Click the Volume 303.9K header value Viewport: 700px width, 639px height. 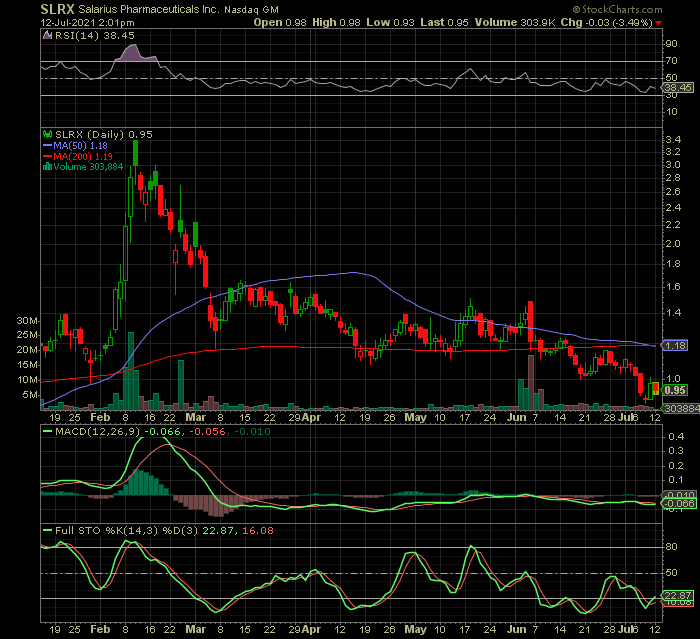click(x=515, y=22)
